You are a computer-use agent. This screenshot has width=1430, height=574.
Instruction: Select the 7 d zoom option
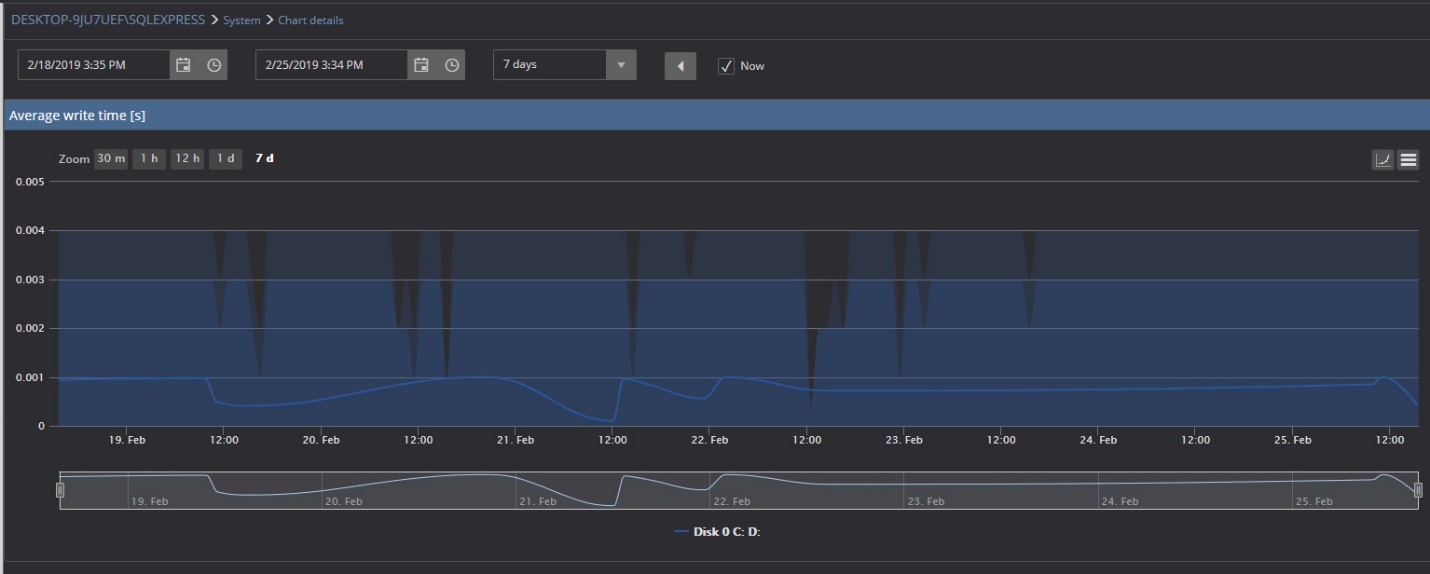pyautogui.click(x=264, y=159)
